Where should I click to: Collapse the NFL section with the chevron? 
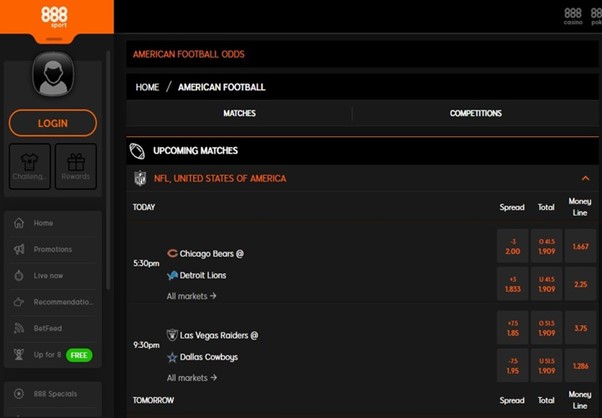pyautogui.click(x=585, y=178)
